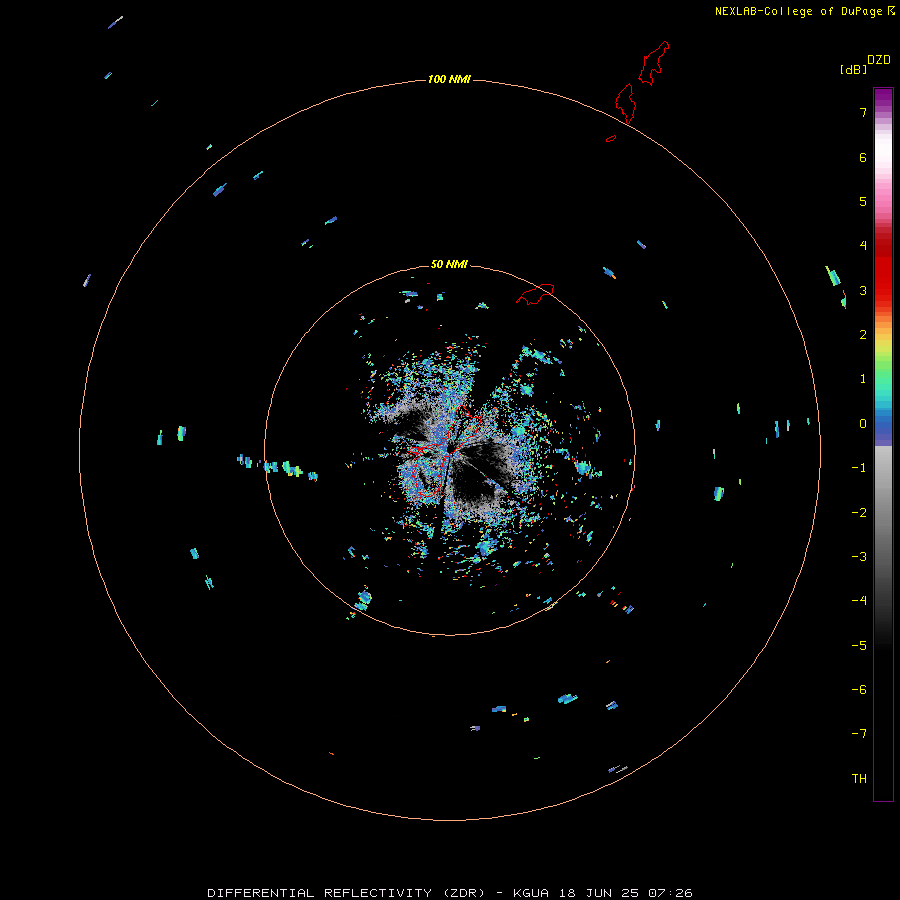Click the 0 value on the color scale
Screen dimensions: 900x900
click(863, 424)
